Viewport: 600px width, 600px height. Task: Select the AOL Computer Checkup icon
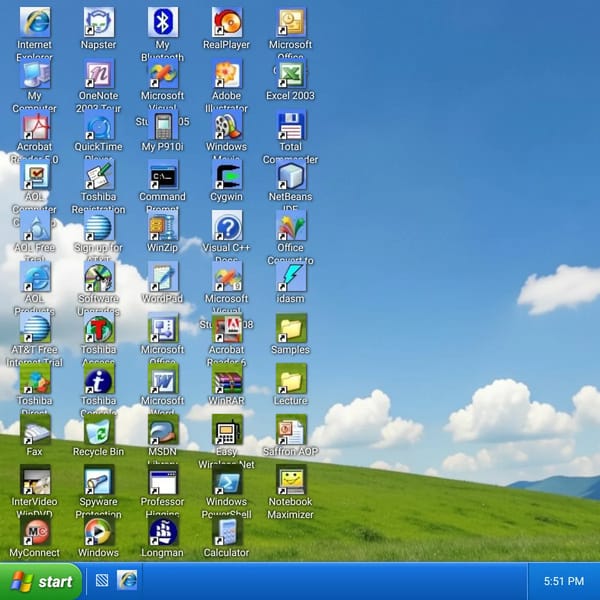35,175
